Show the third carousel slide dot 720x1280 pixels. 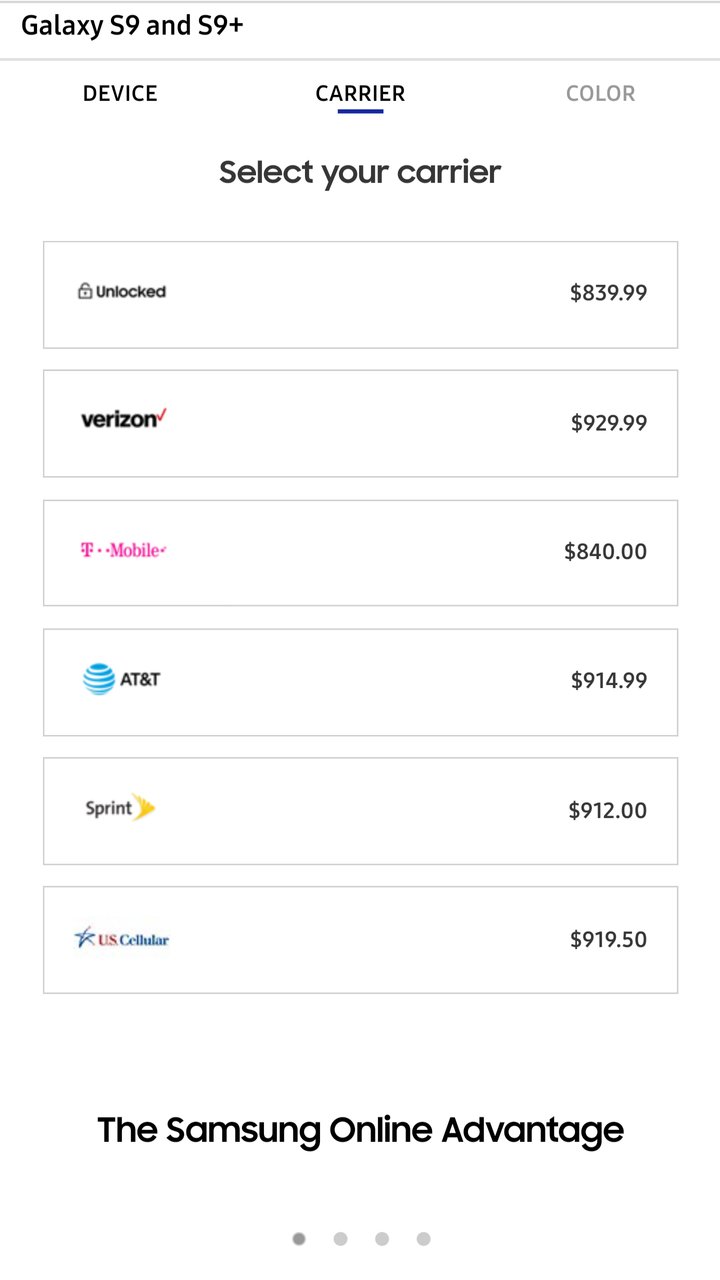click(382, 1239)
